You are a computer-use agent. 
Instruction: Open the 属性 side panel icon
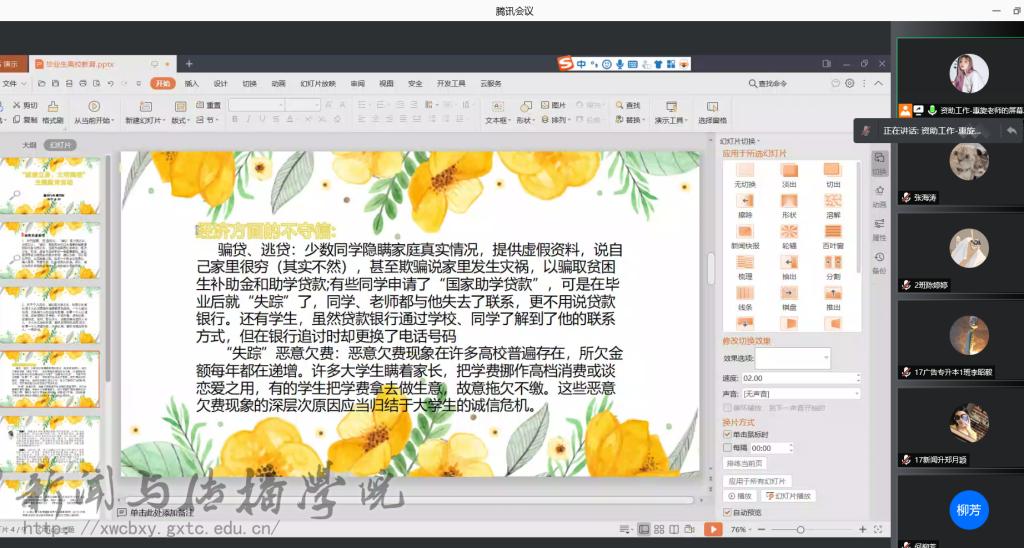[879, 229]
